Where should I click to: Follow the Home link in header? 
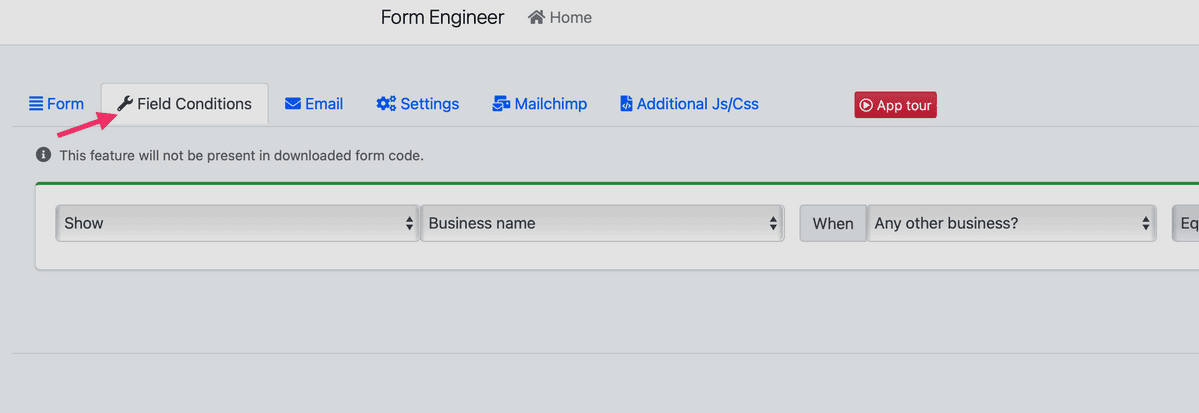(x=560, y=17)
